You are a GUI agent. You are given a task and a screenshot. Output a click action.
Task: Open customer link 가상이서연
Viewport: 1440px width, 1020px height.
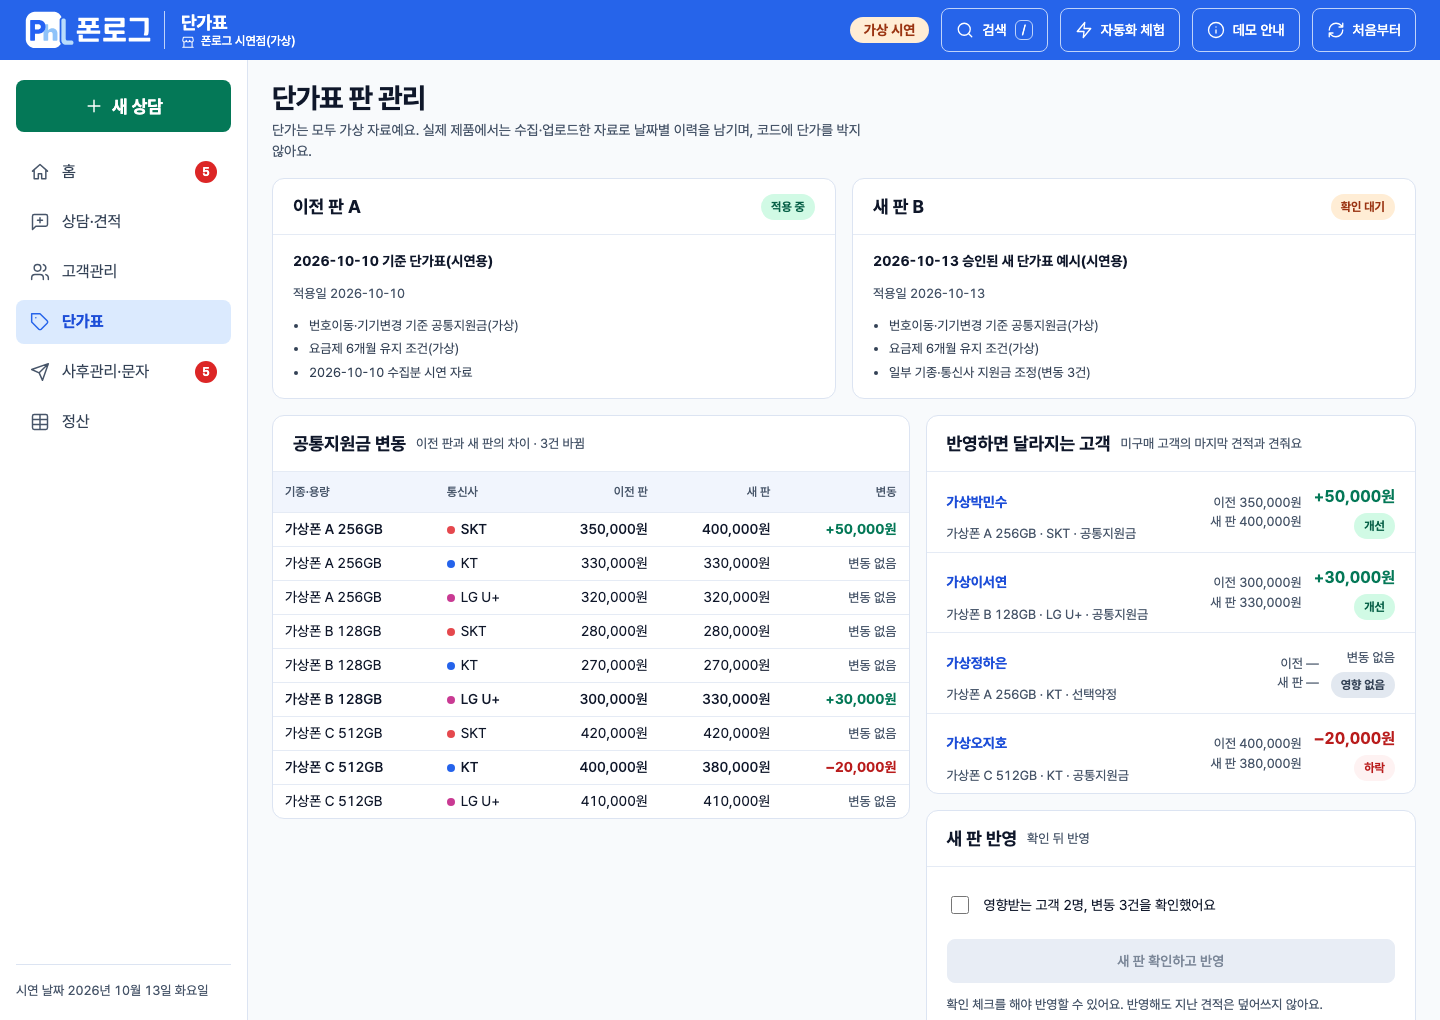point(977,582)
